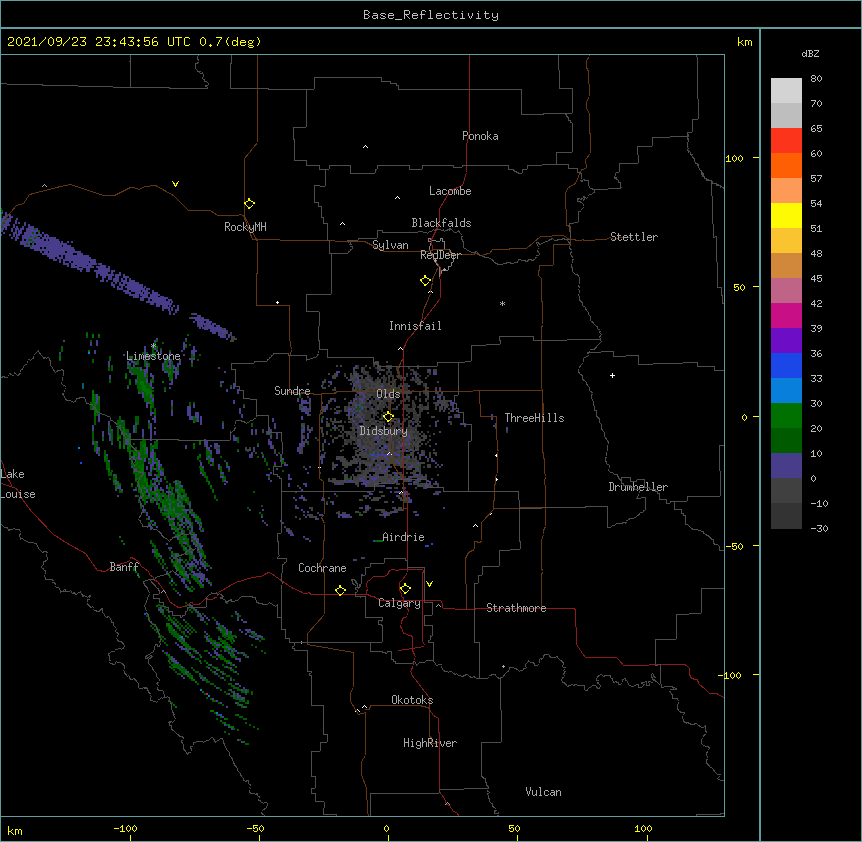Click the Lake Louise label
Screen dimensions: 862x842
coord(18,484)
